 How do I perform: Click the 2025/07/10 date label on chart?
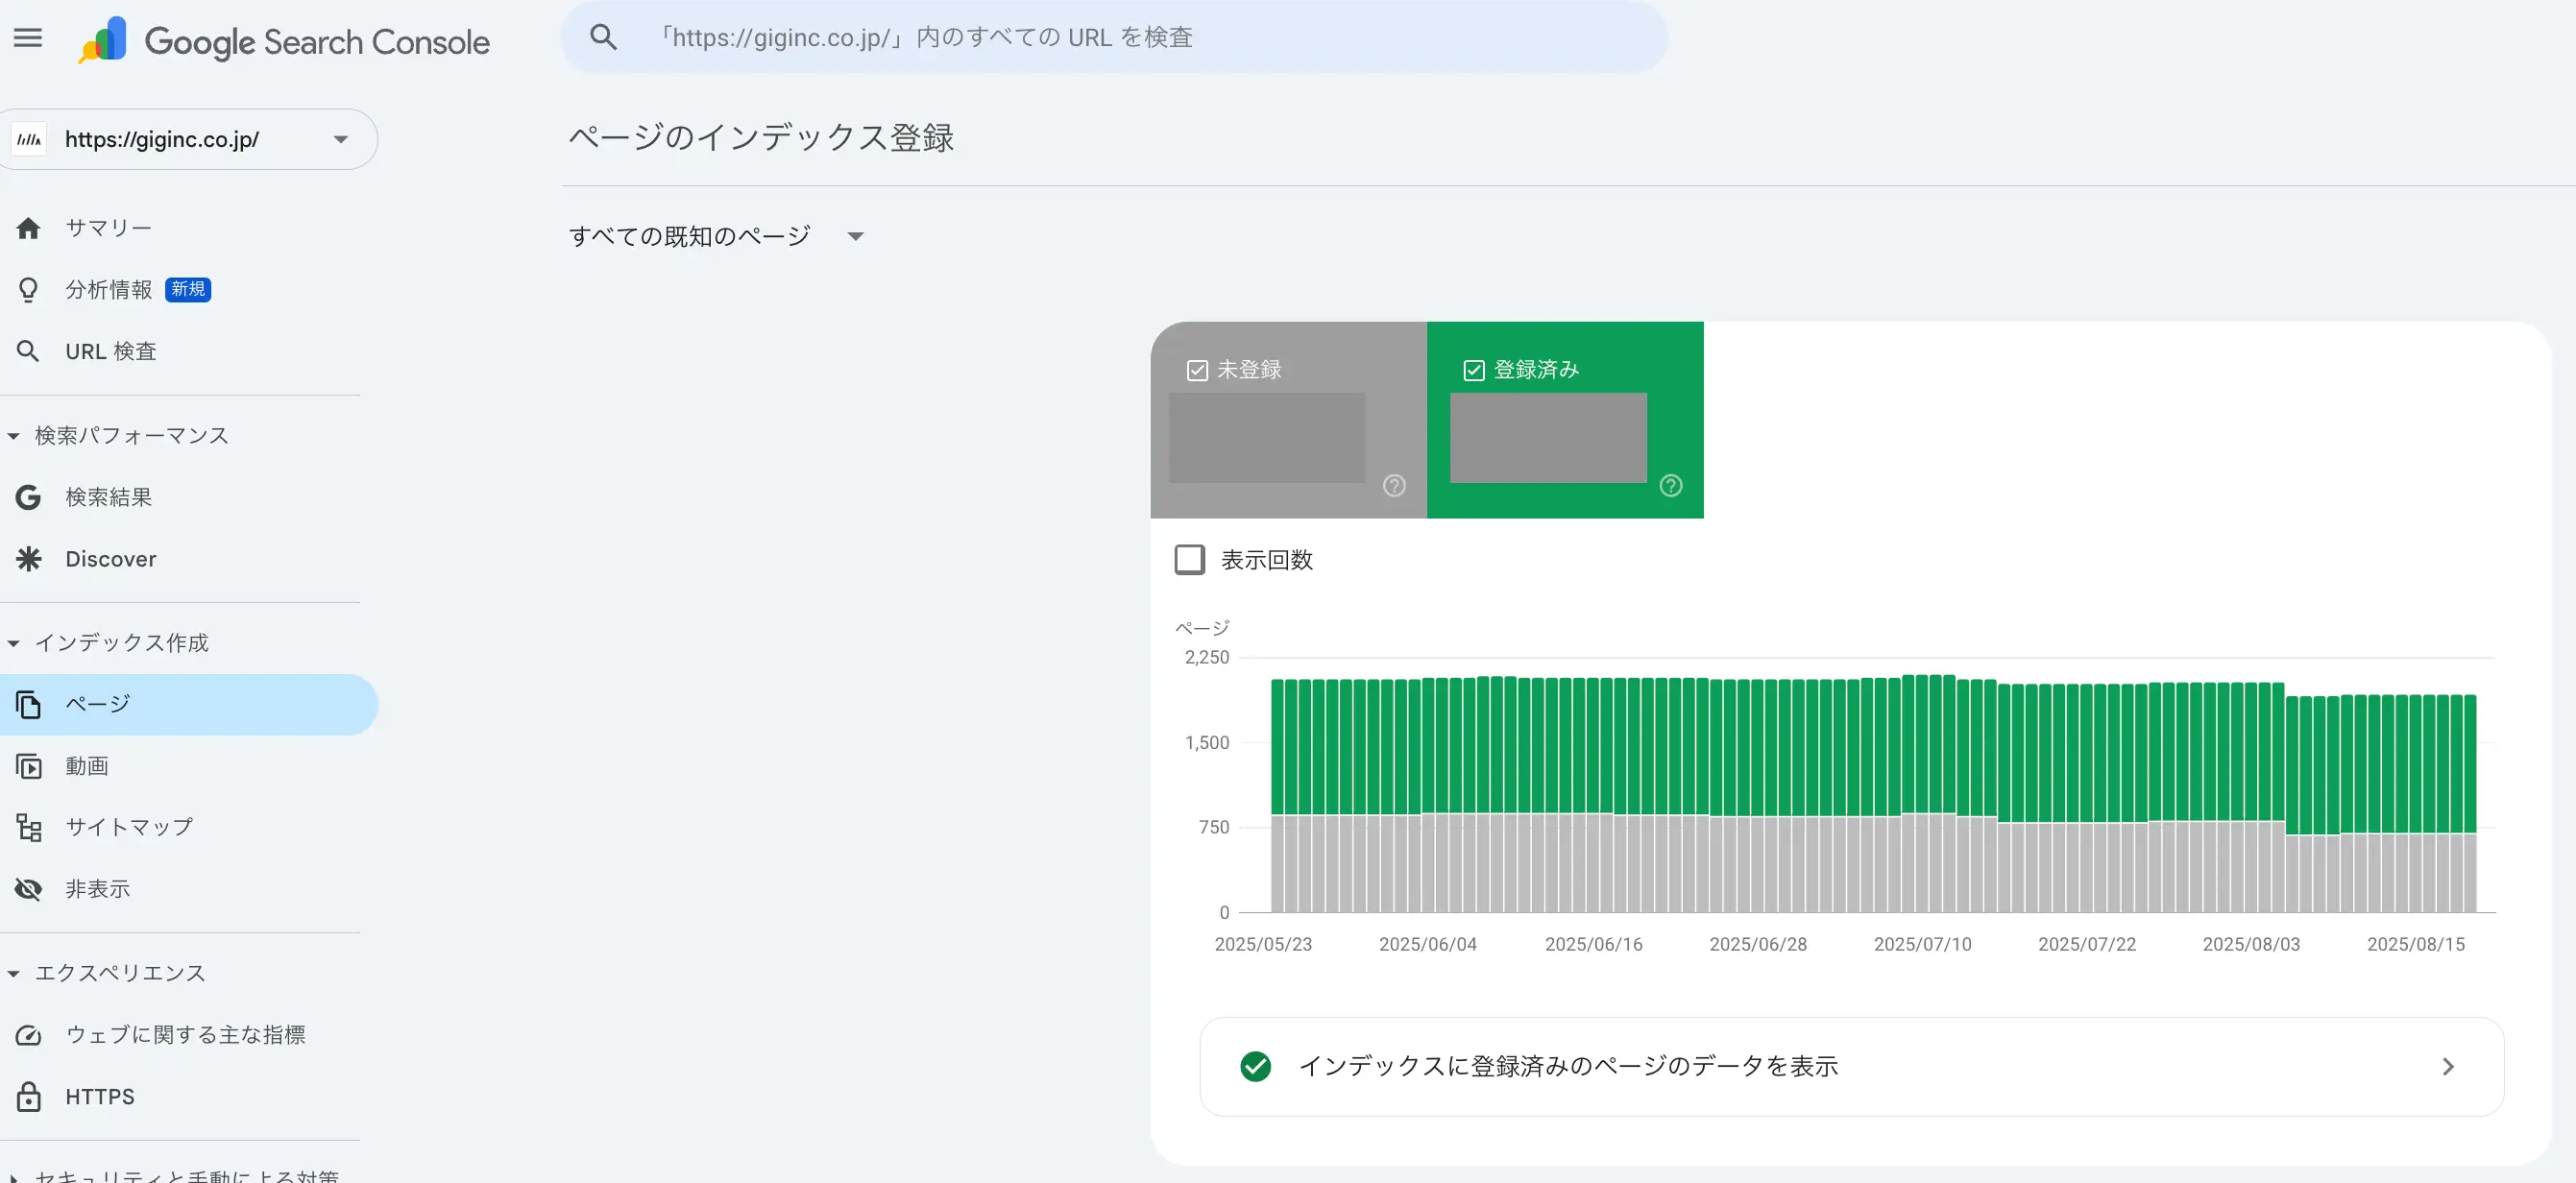1922,945
